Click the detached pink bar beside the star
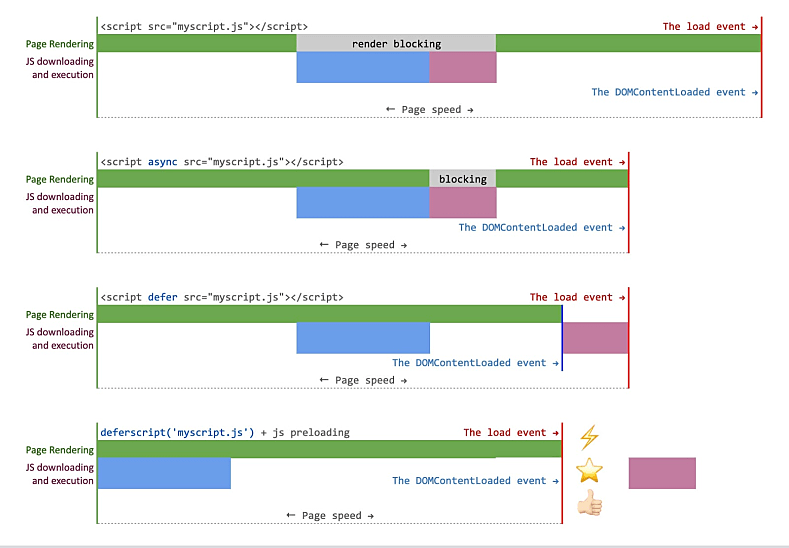This screenshot has height=548, width=789. (x=662, y=473)
